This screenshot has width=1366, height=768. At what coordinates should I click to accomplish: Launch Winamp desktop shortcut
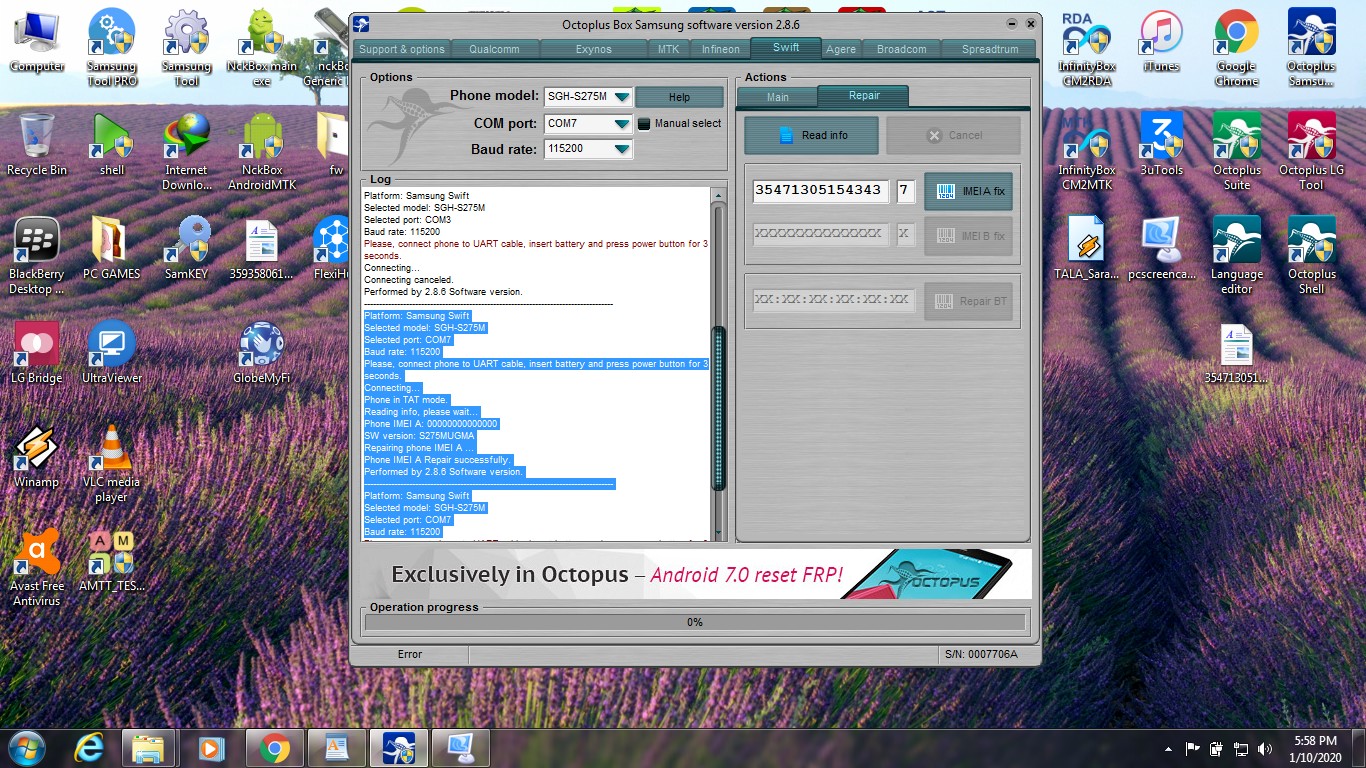37,456
